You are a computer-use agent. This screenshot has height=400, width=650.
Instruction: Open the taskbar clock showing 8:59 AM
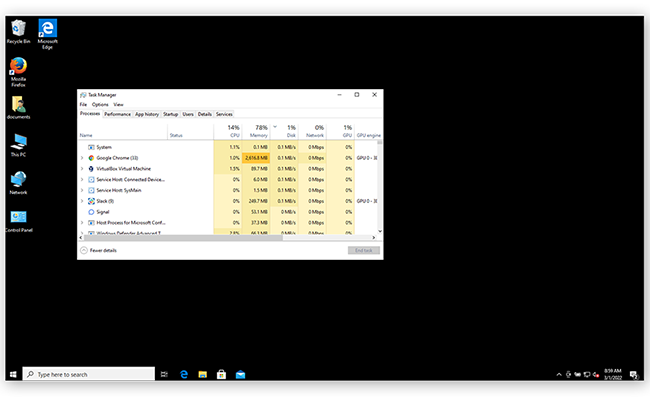click(613, 374)
